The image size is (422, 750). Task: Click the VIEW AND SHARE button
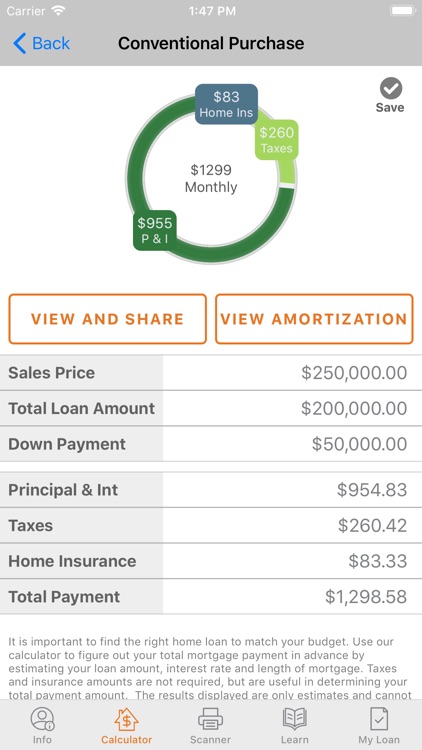tap(108, 319)
